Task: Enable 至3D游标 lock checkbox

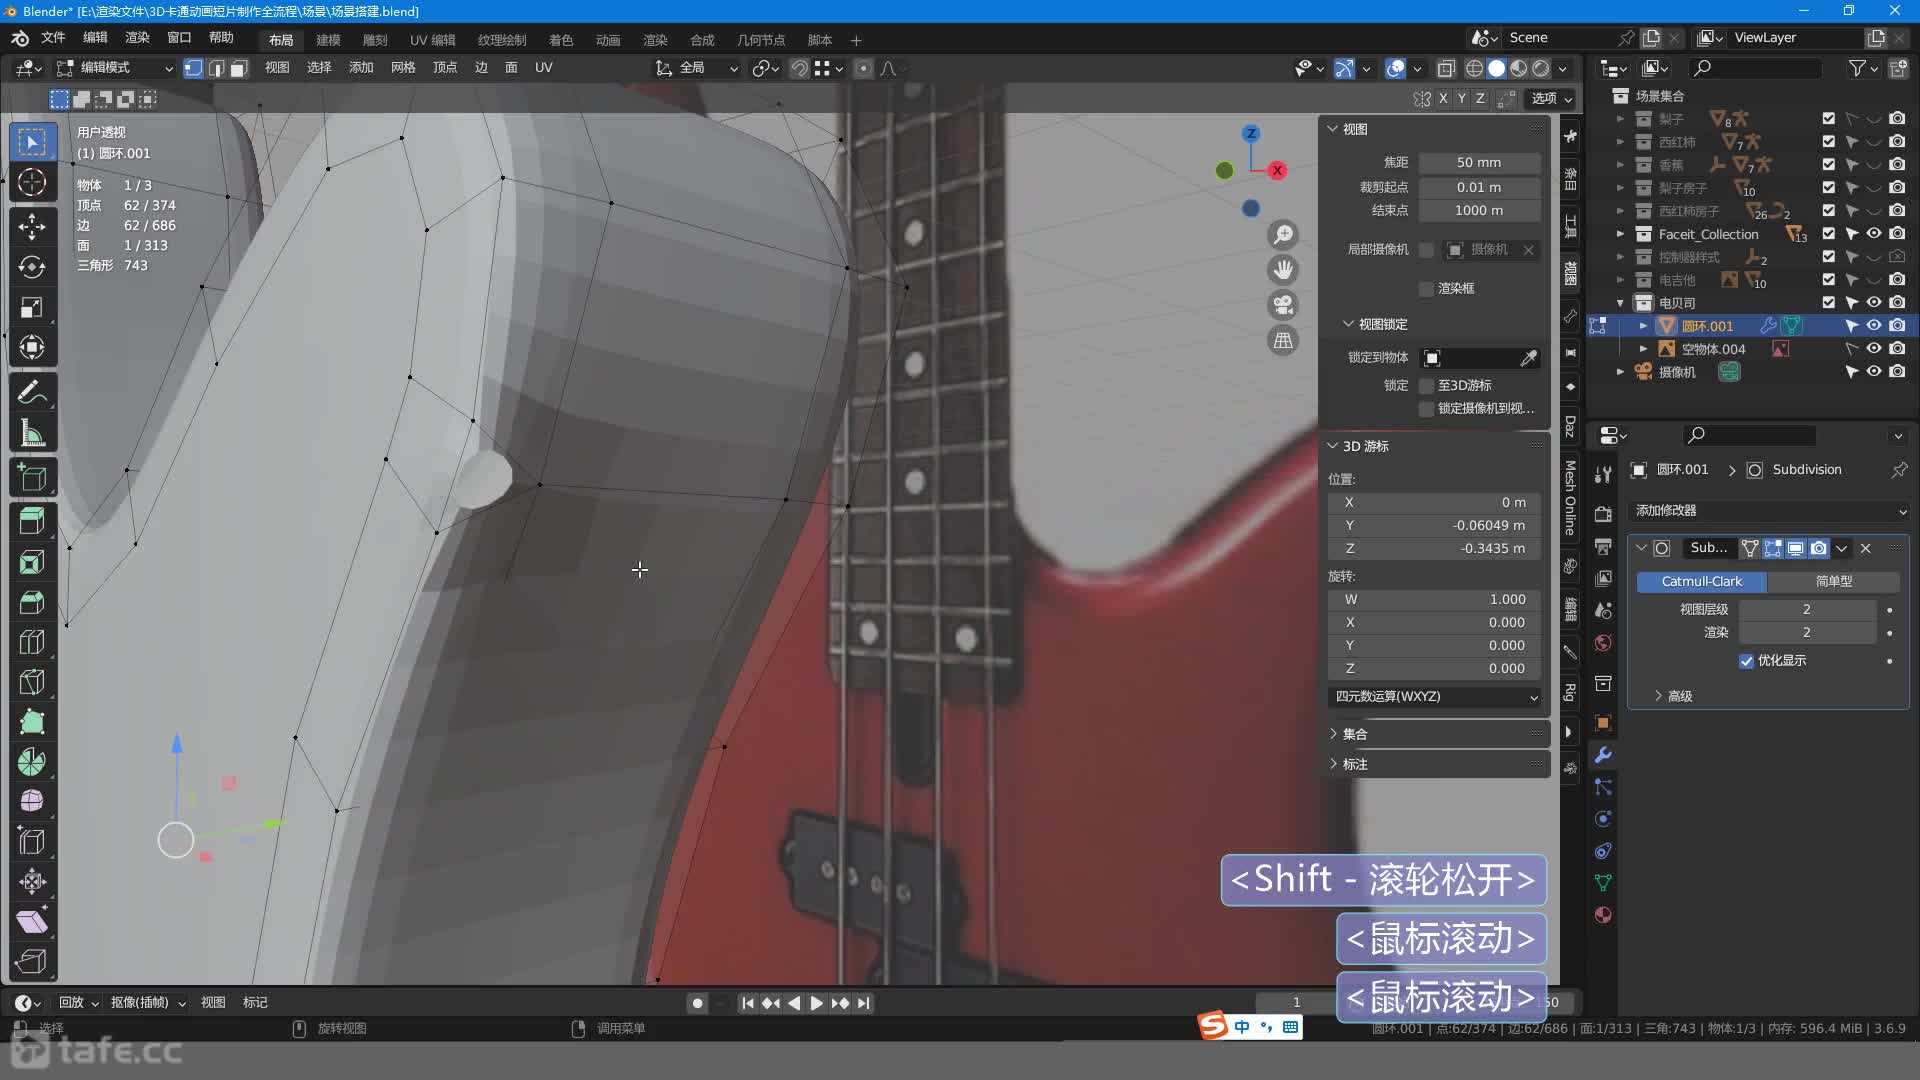Action: point(1427,386)
